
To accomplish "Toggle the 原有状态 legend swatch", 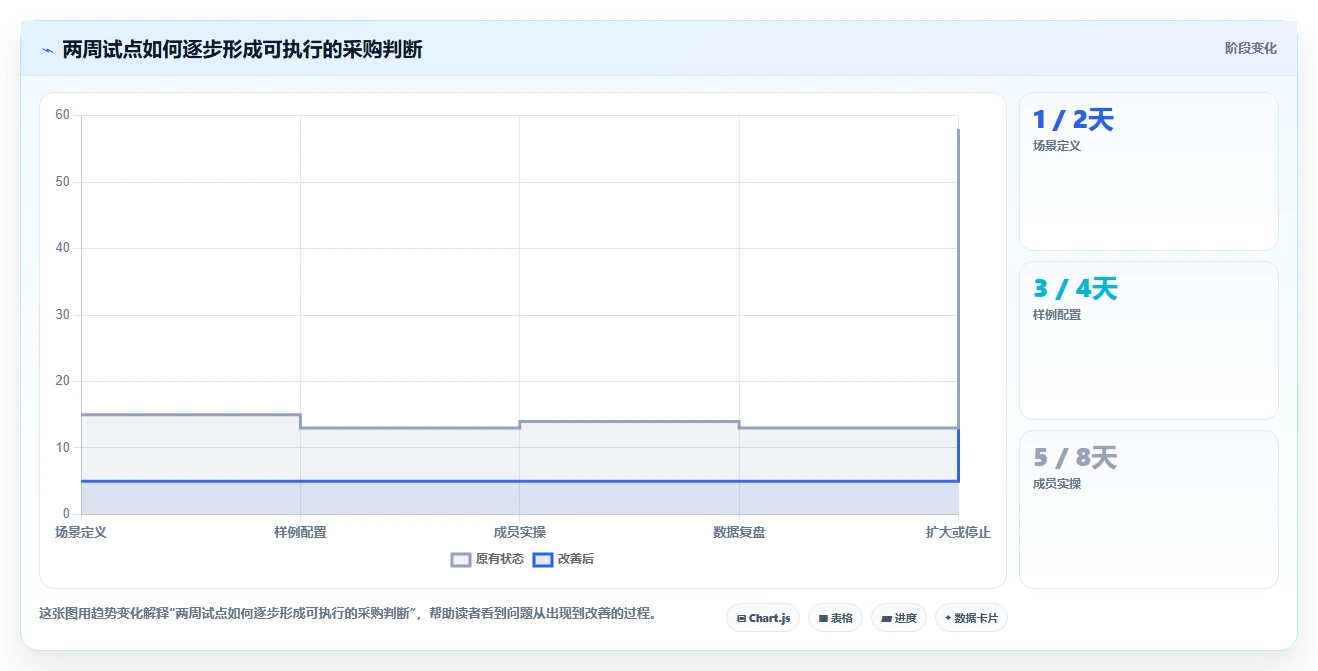I will pos(461,559).
